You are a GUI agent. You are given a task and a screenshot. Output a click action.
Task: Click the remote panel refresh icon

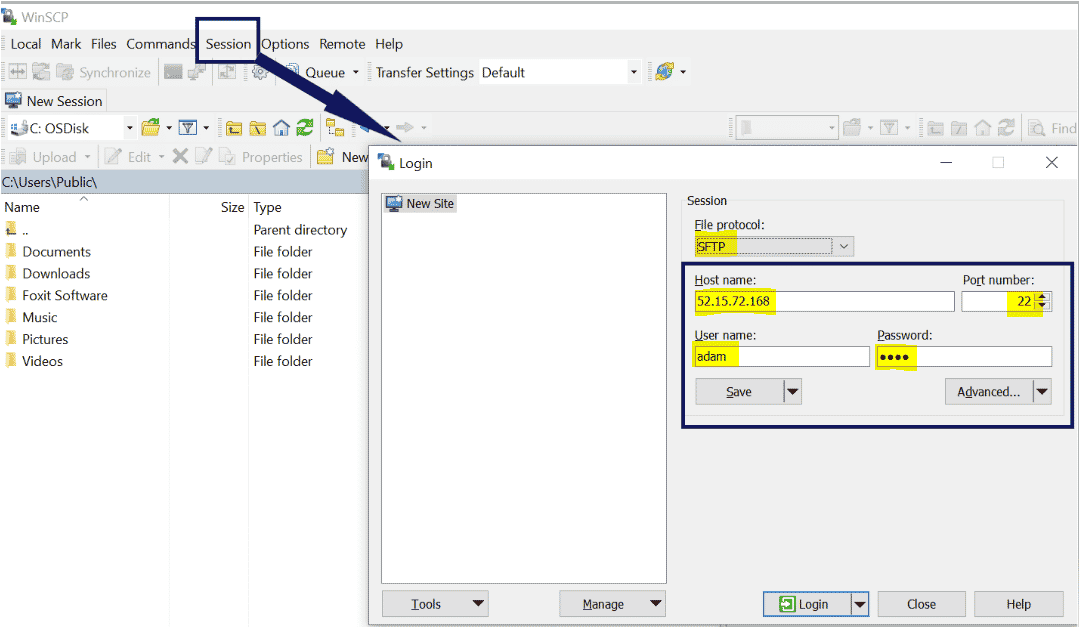click(1006, 127)
